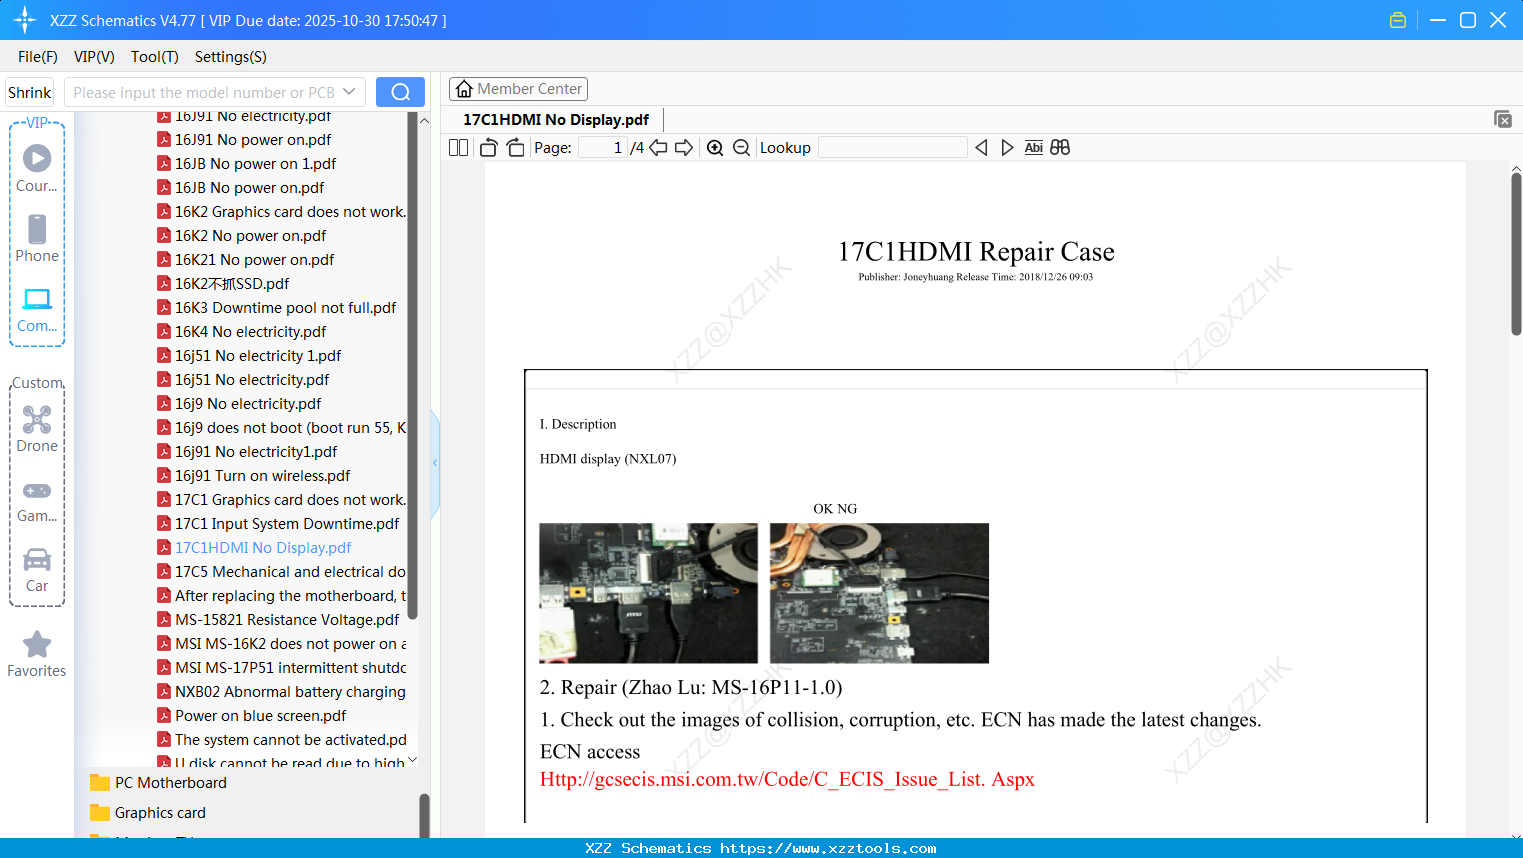Open 16j91 Turn on wireless.pdf
Image resolution: width=1523 pixels, height=858 pixels.
tap(254, 476)
